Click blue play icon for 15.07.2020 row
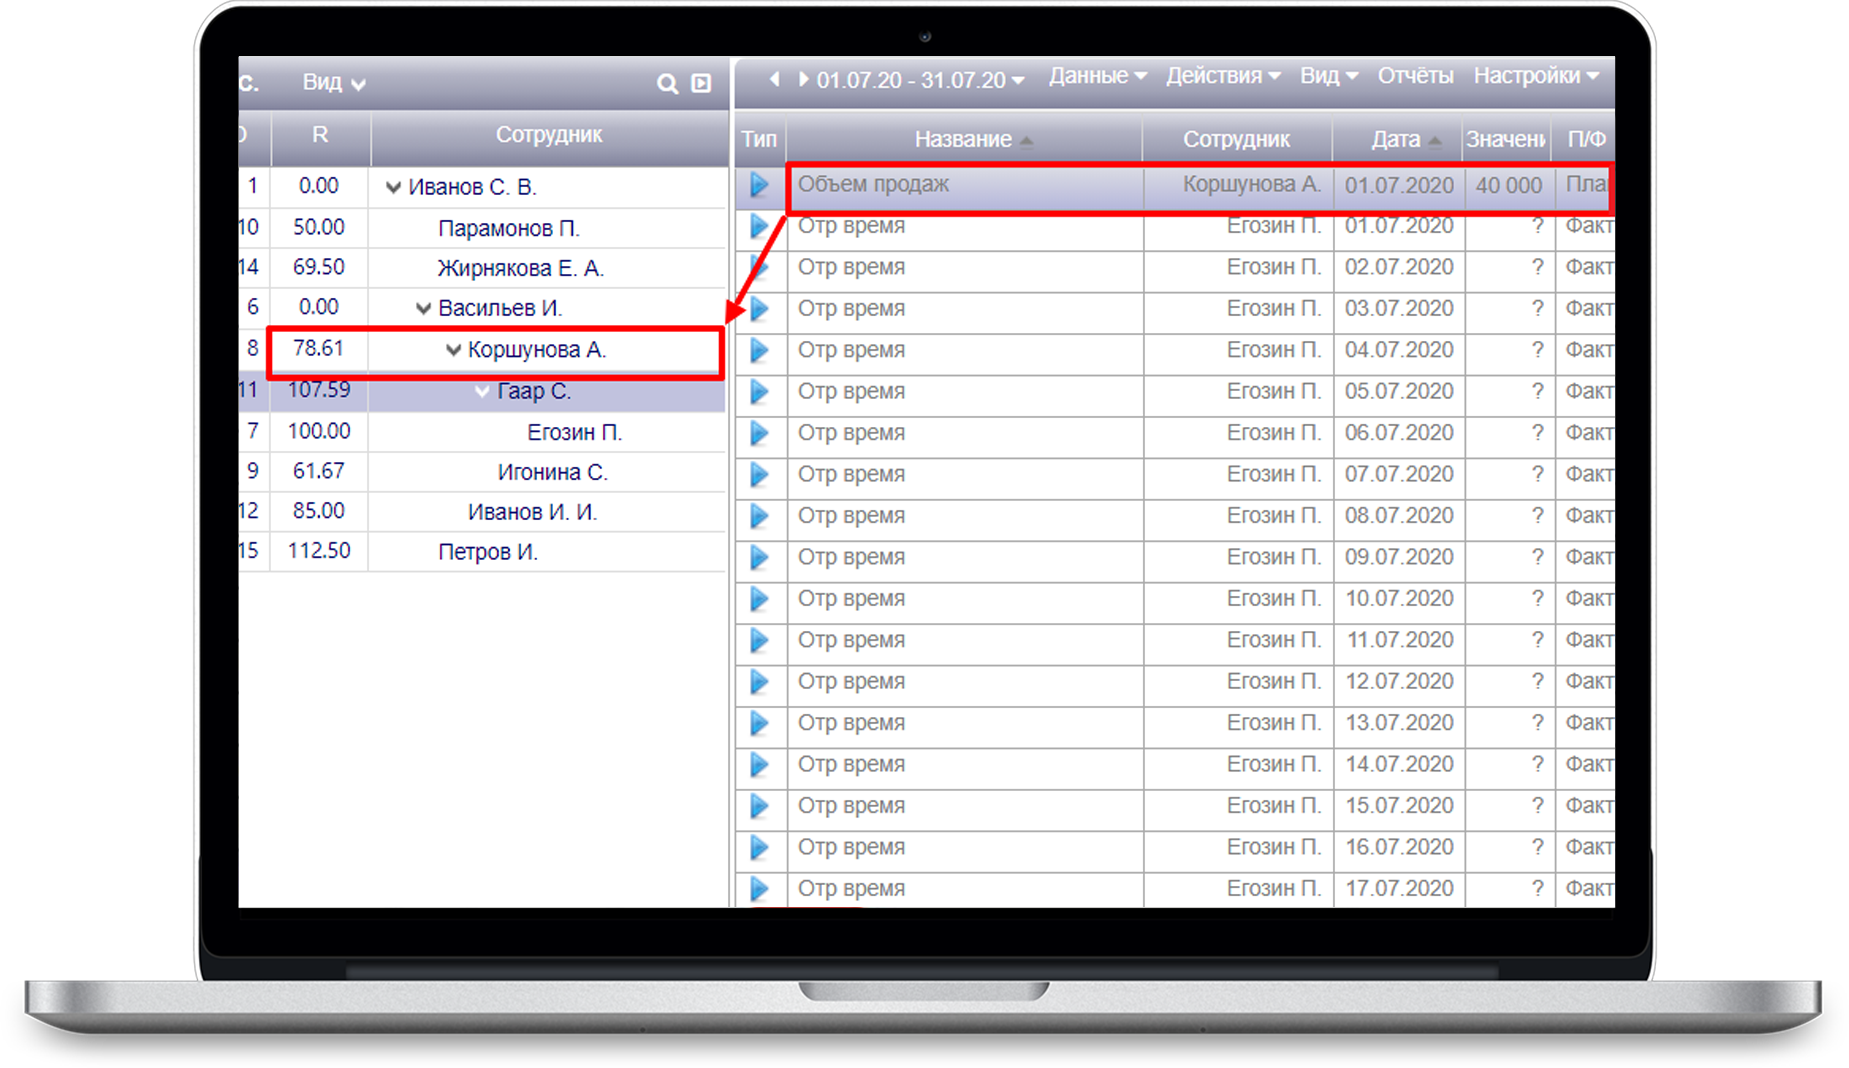The width and height of the screenshot is (1849, 1068). click(x=760, y=806)
